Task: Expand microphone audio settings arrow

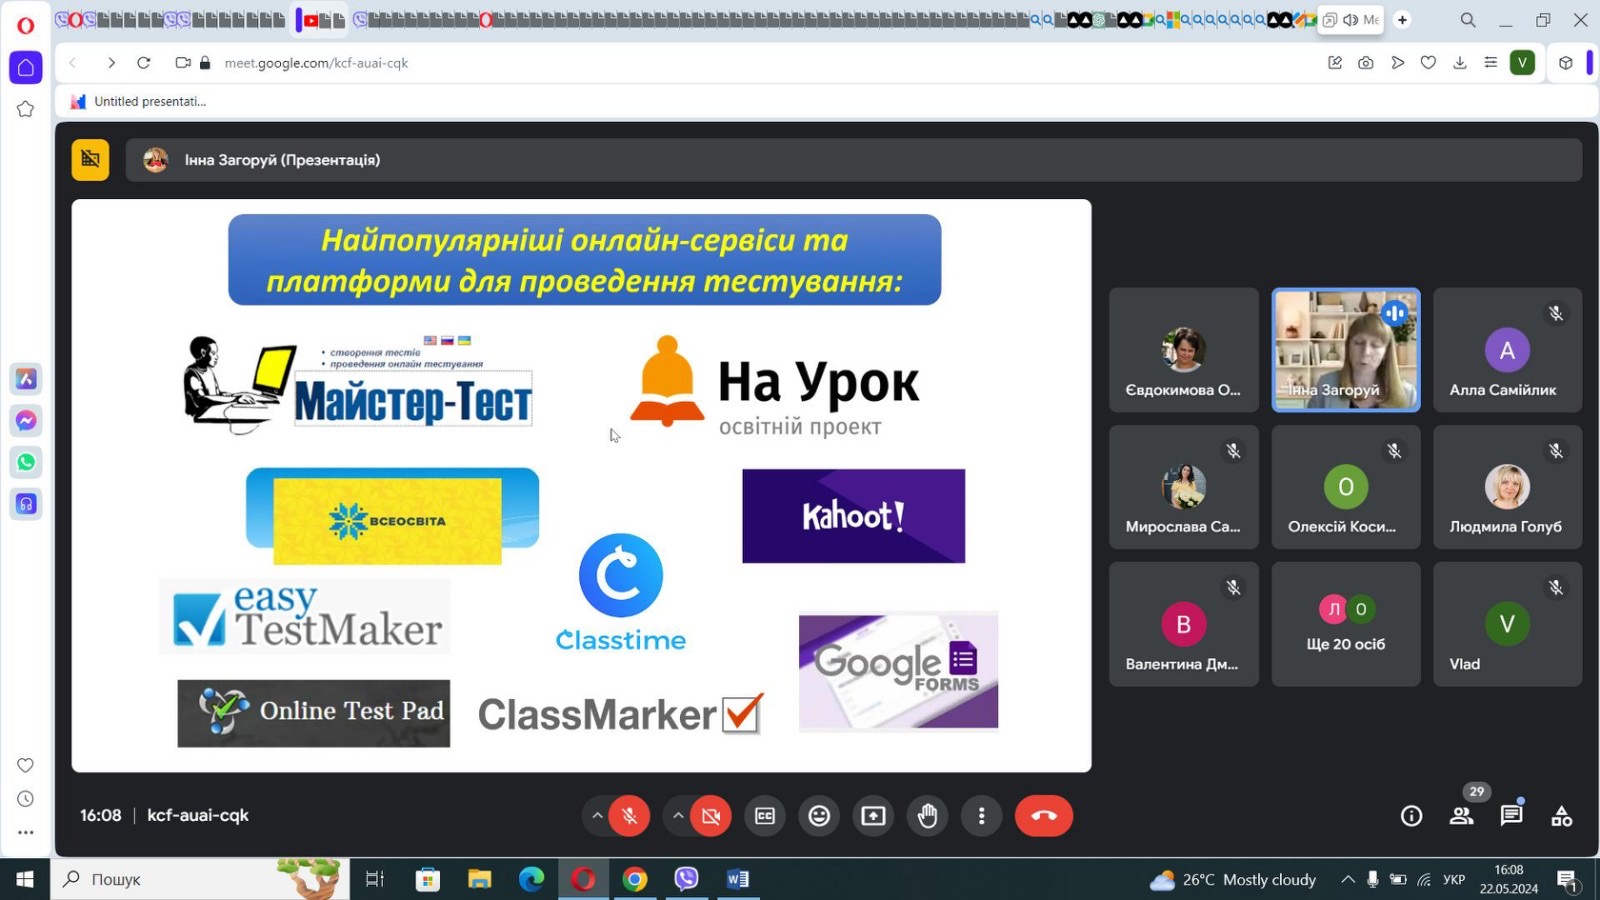Action: tap(597, 816)
